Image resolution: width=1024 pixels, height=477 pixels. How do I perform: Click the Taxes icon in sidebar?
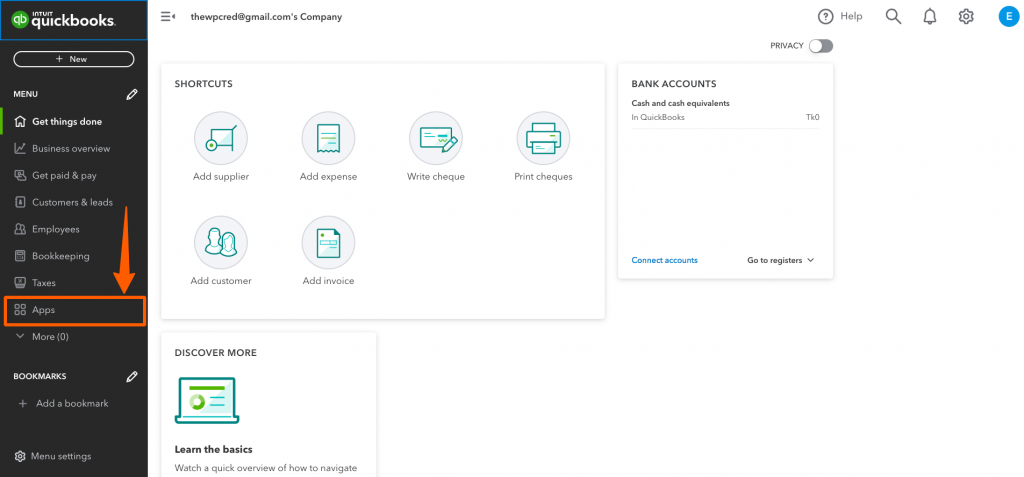pos(20,283)
